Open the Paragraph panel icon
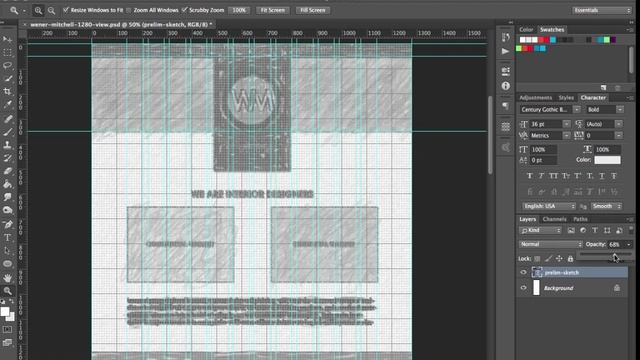Viewport: 640px width, 360px height. tap(505, 106)
